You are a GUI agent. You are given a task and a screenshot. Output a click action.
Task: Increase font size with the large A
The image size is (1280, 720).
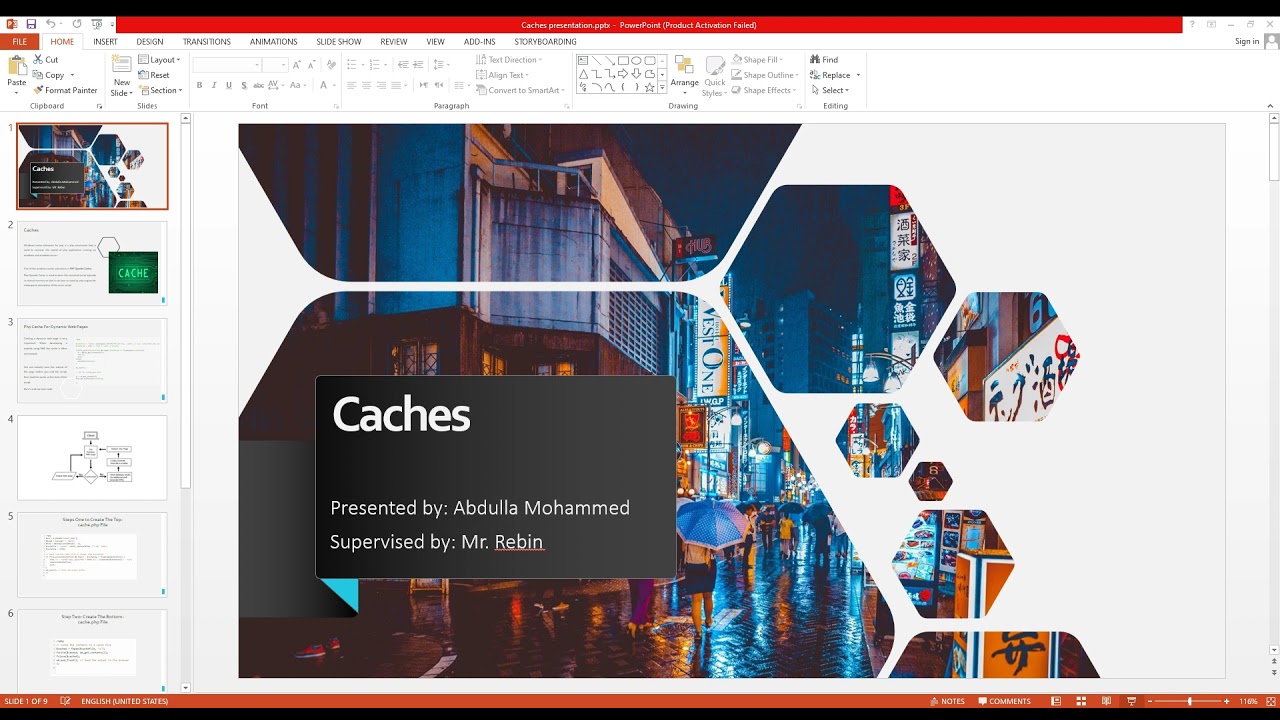(x=297, y=65)
